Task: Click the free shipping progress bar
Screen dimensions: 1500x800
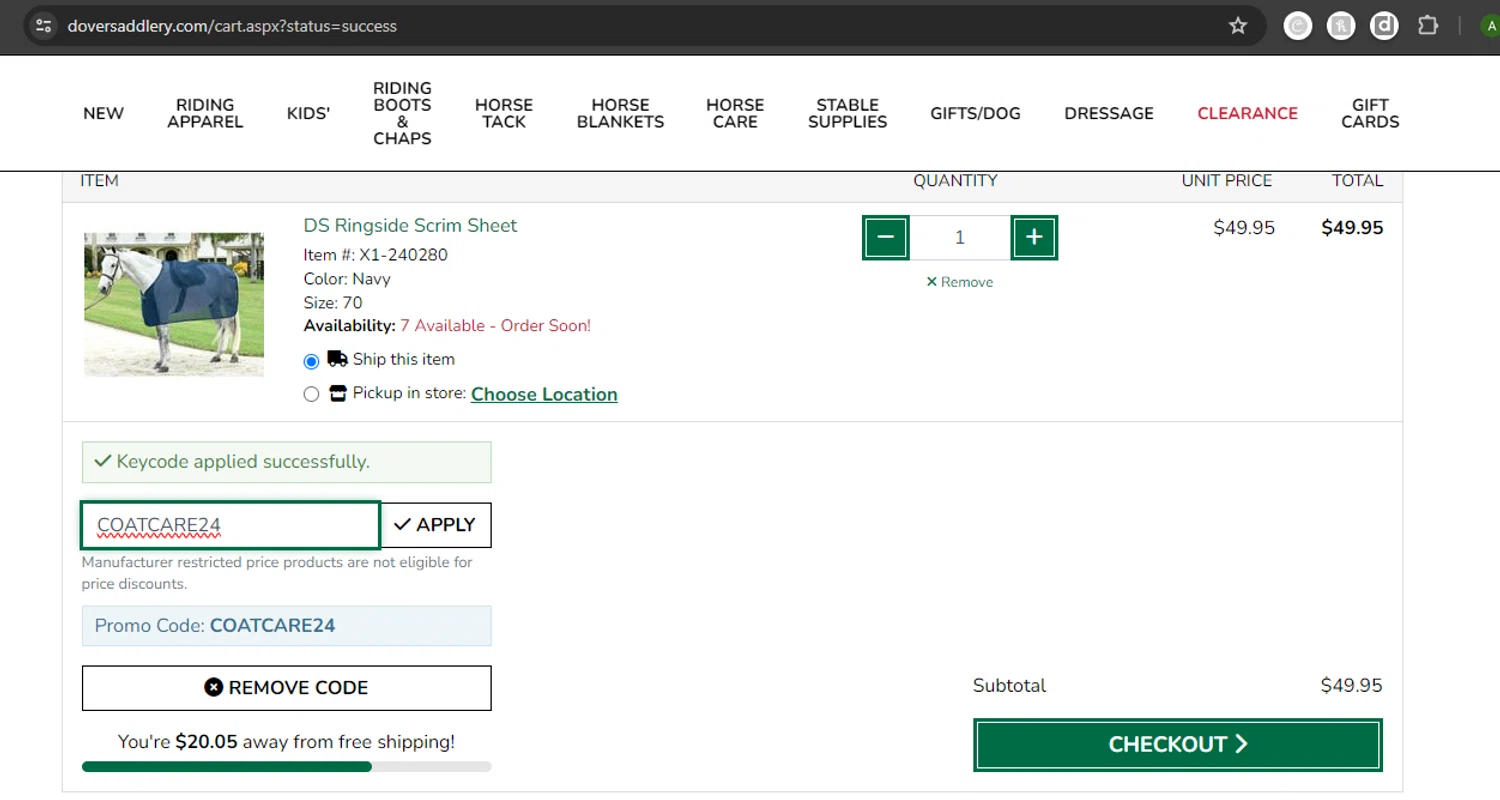Action: 286,767
